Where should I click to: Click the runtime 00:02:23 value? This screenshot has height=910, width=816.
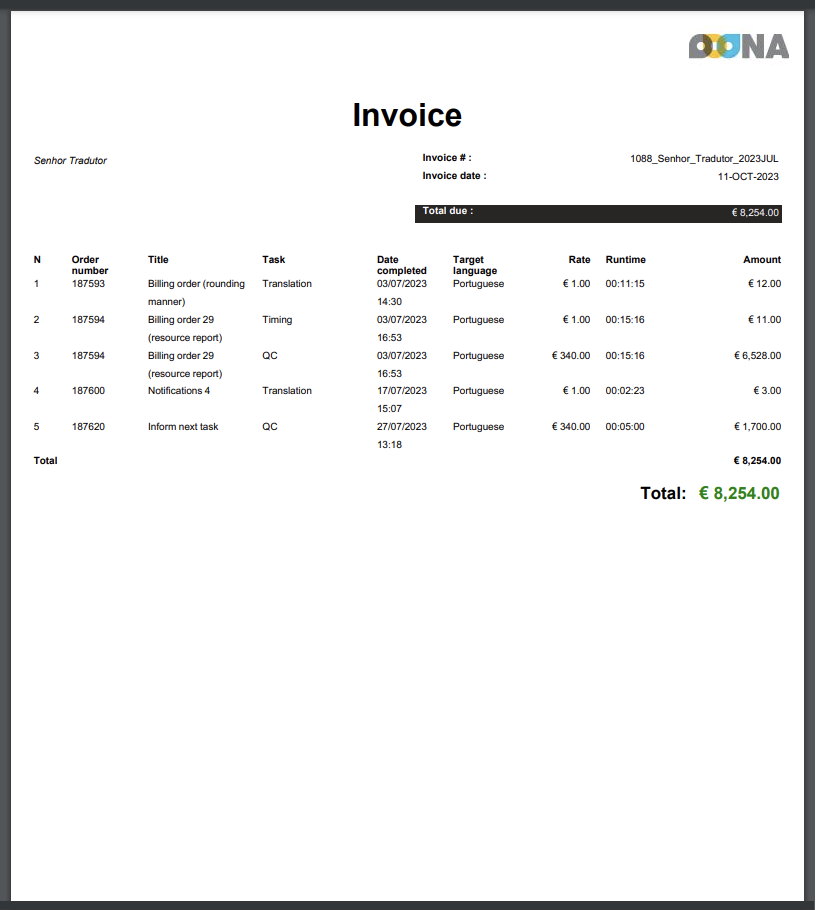tap(625, 391)
